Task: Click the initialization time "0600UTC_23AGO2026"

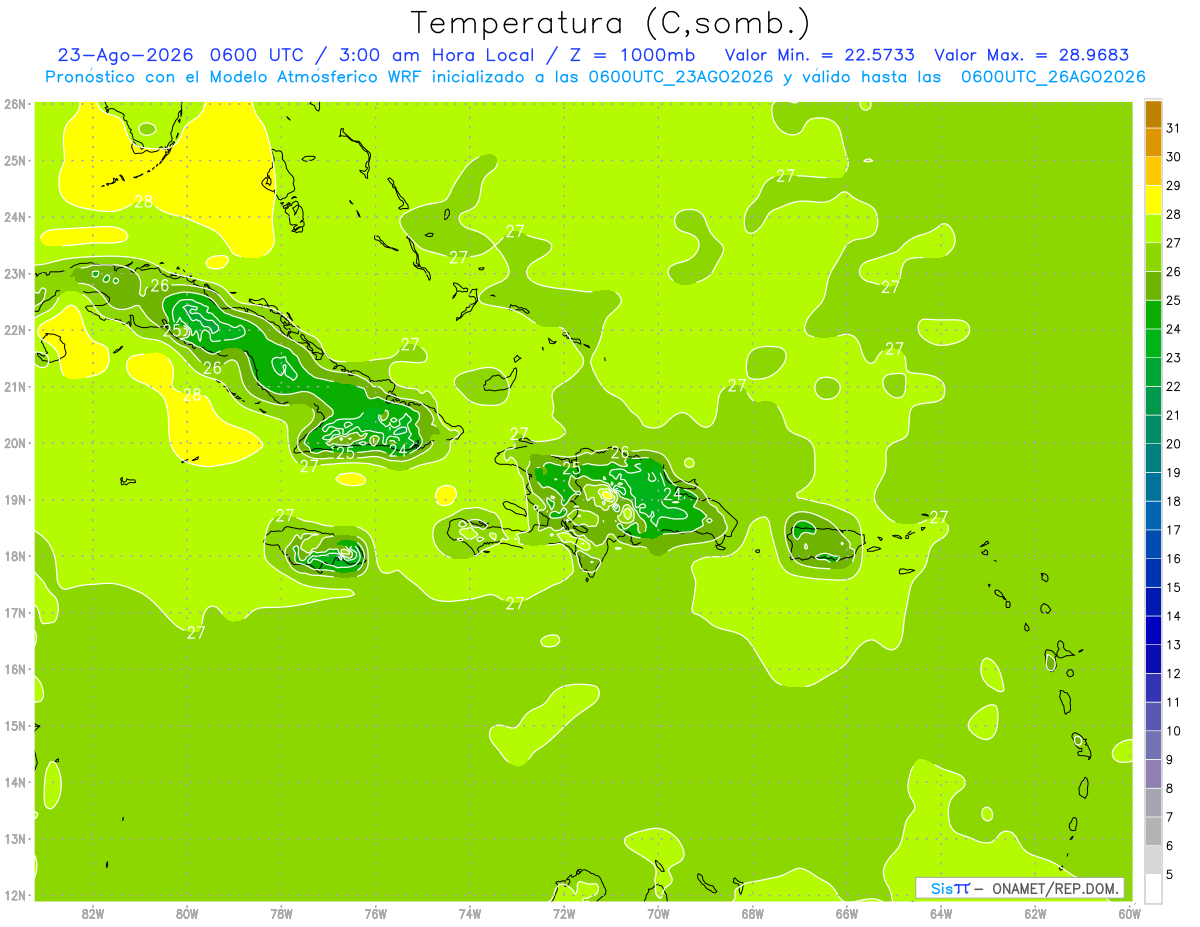Action: (x=681, y=77)
